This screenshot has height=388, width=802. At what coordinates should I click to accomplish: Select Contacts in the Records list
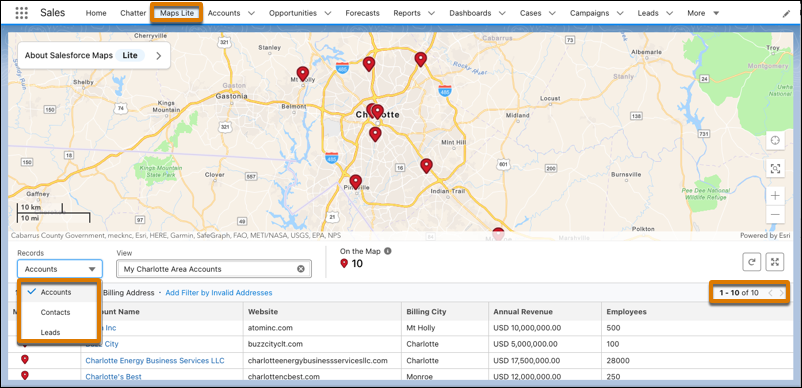56,312
